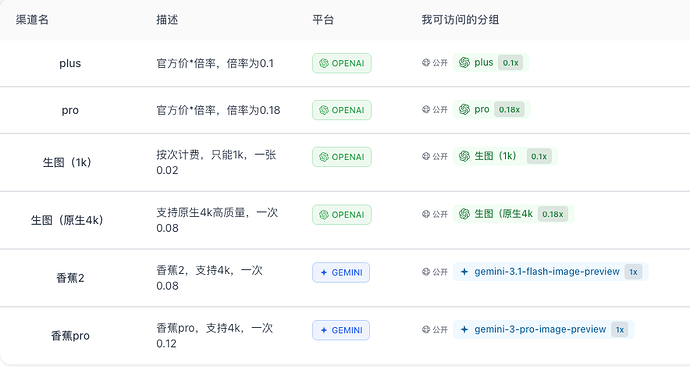The image size is (690, 369).
Task: Click the GEMINI label in the 香蕉pro row
Action: coord(347,330)
